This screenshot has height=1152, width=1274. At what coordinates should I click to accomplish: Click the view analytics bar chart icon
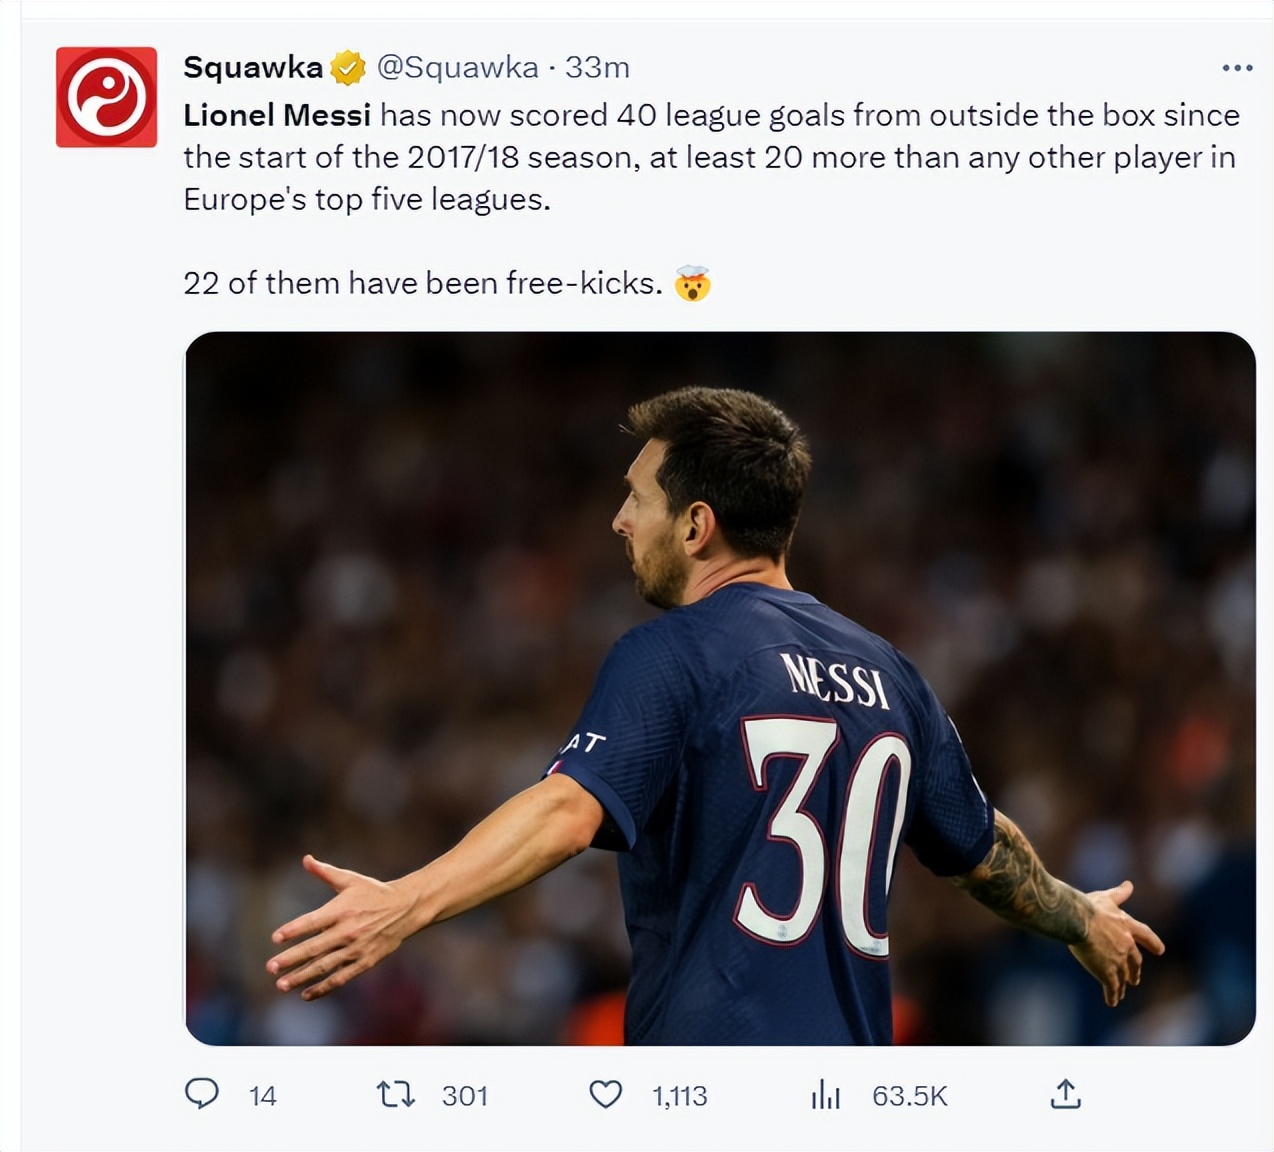click(x=825, y=1095)
